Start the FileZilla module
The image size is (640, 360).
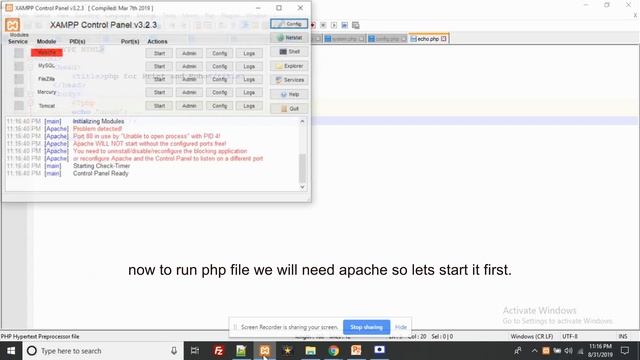159,79
